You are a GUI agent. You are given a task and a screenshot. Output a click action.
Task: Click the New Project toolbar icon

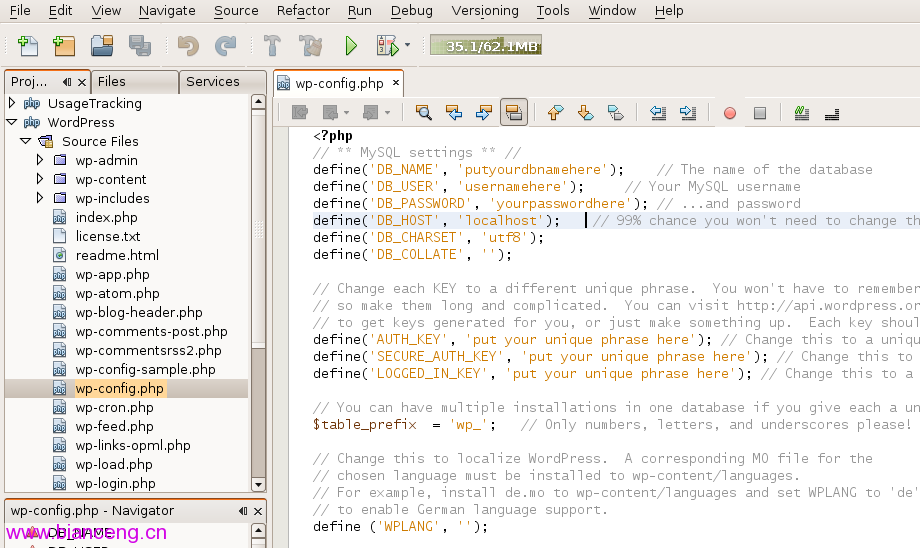coord(63,46)
